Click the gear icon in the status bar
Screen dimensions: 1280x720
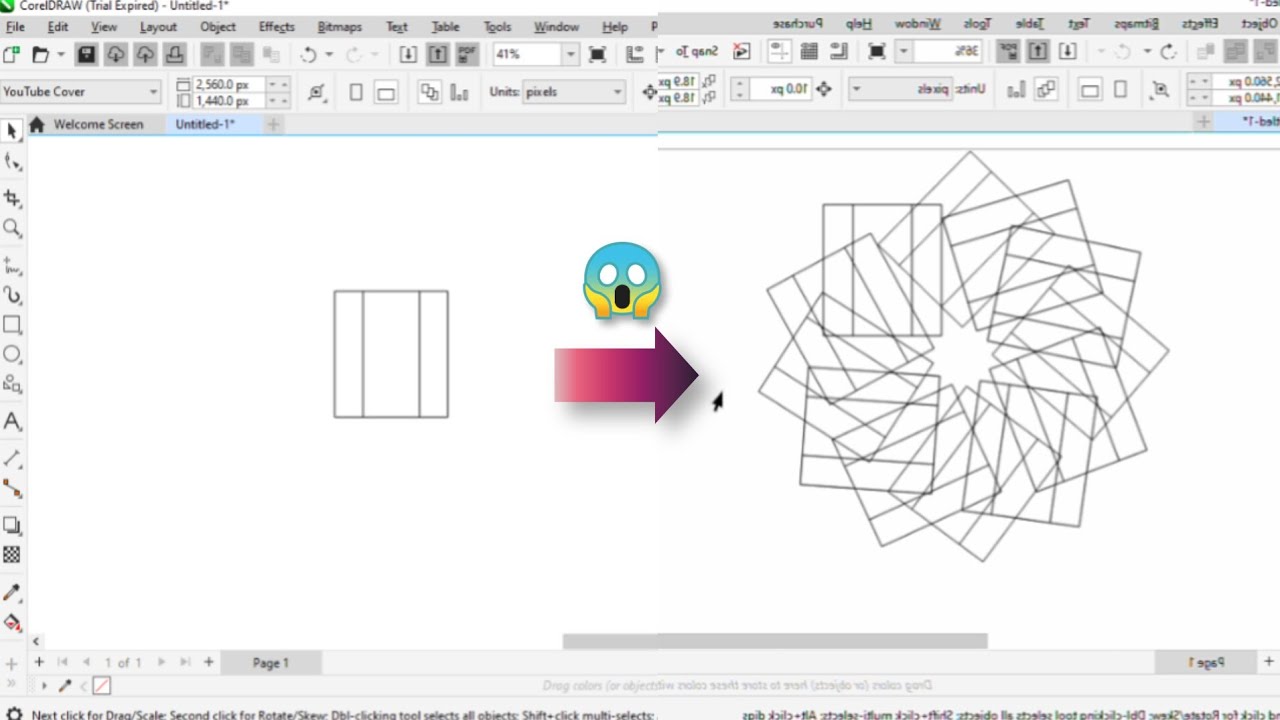click(x=13, y=714)
